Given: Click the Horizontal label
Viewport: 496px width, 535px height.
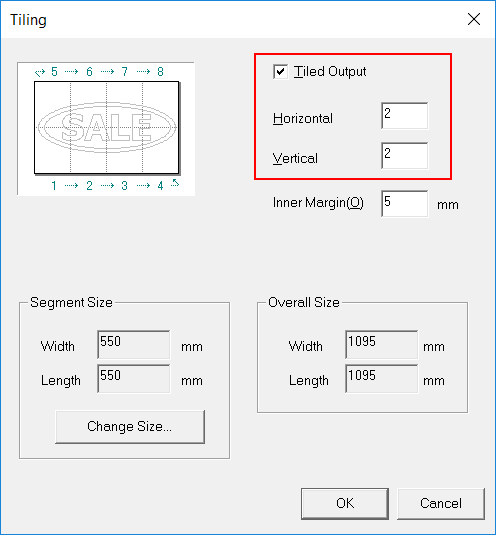Looking at the screenshot, I should coord(303,118).
